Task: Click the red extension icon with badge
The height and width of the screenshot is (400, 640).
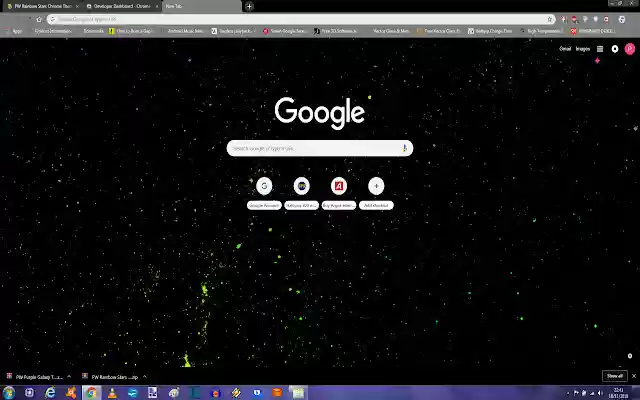Action: pos(574,19)
